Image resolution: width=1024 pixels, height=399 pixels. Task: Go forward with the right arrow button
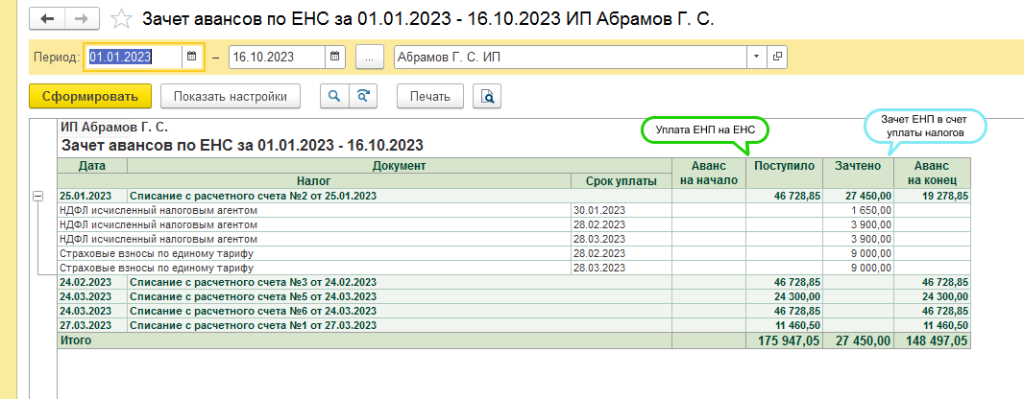coord(82,19)
